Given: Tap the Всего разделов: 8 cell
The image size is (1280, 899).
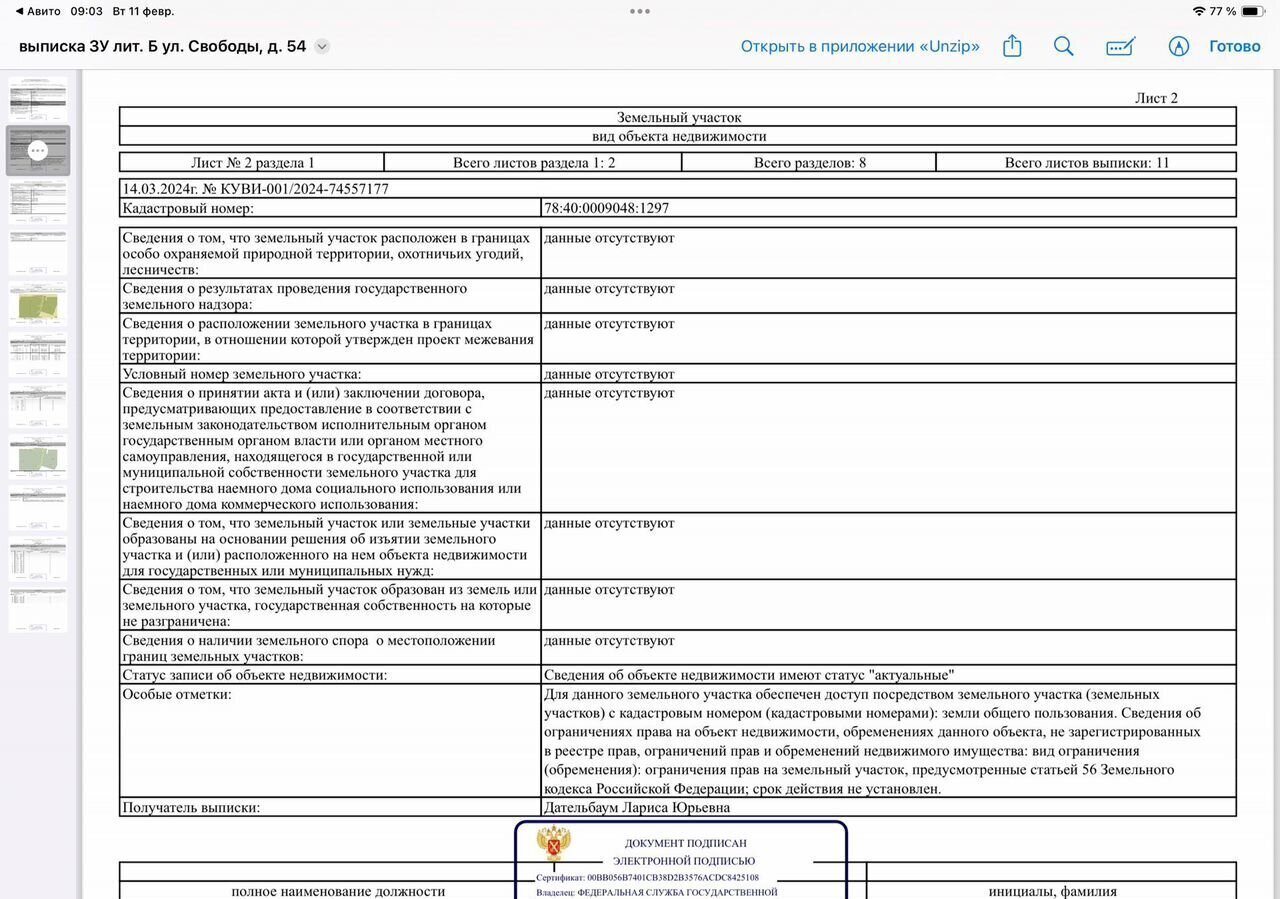Looking at the screenshot, I should pos(809,162).
